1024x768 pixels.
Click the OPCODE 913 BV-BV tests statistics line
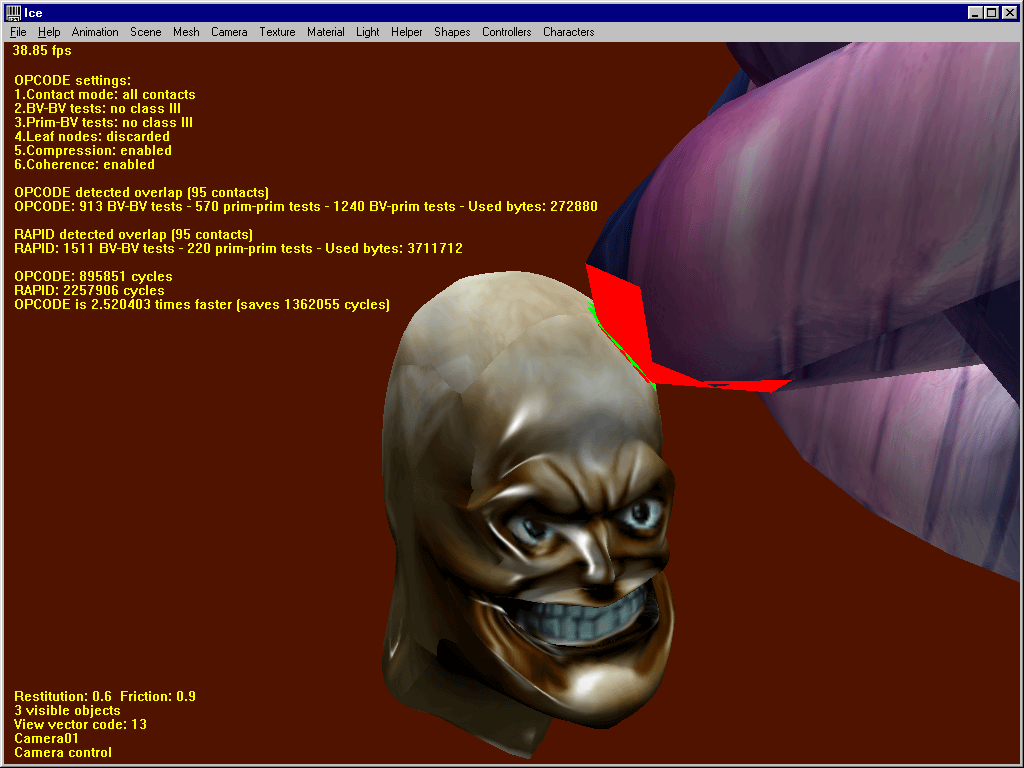306,206
